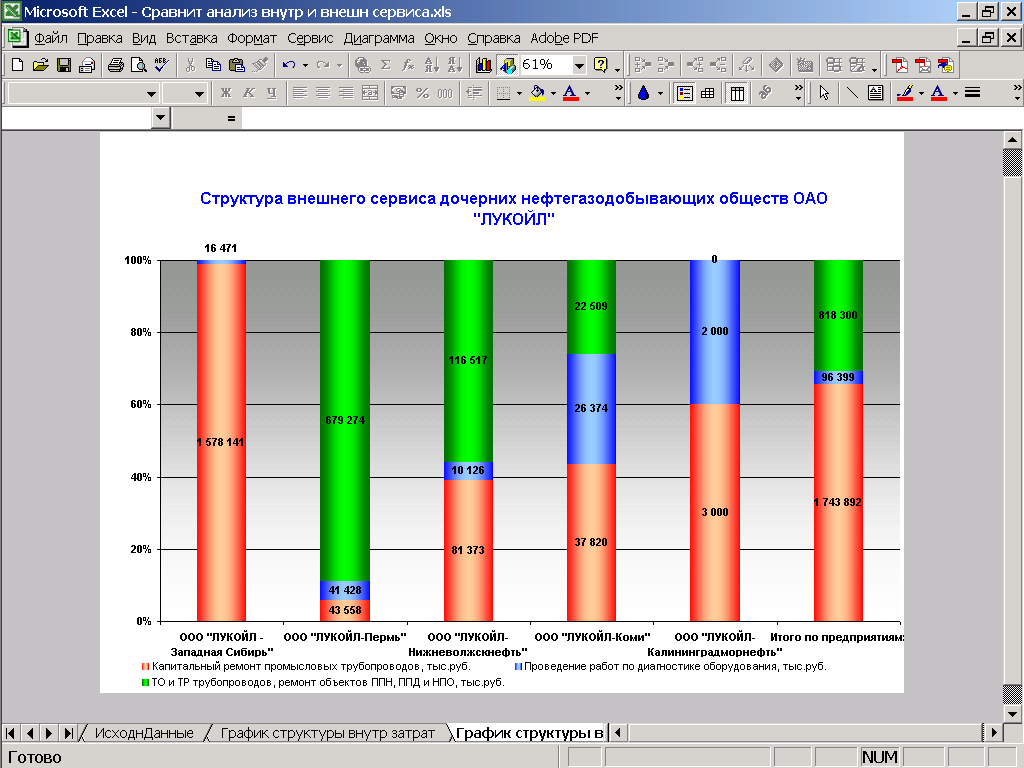Click the AutoSum sigma icon
The image size is (1024, 768).
coord(385,65)
